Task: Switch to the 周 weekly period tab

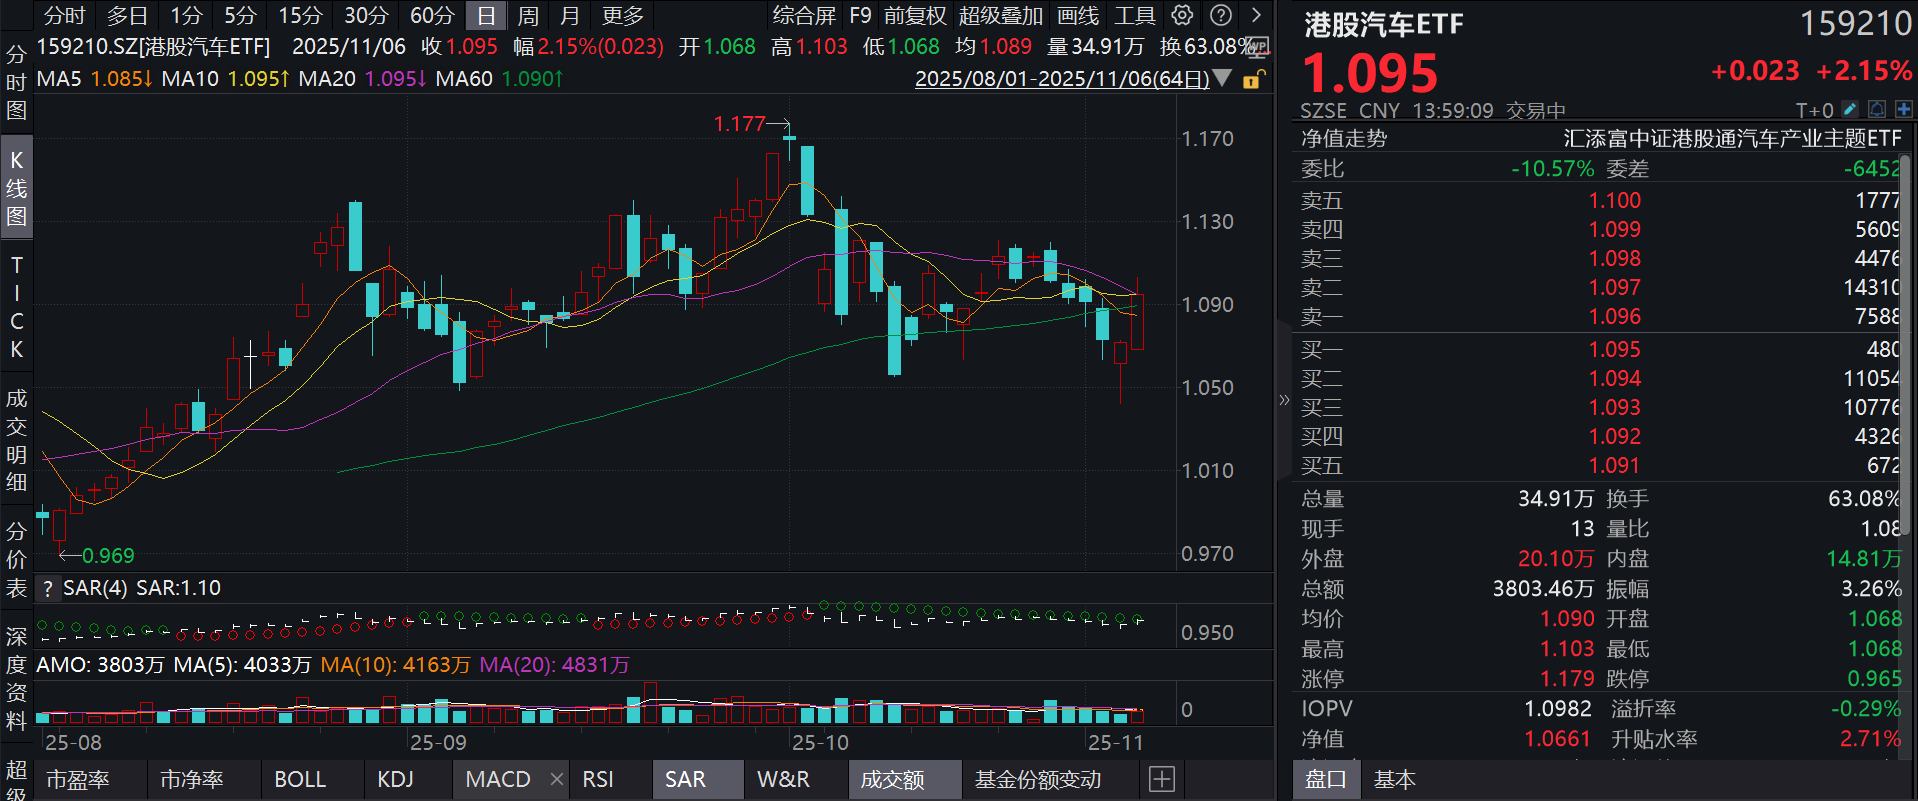Action: tap(528, 15)
